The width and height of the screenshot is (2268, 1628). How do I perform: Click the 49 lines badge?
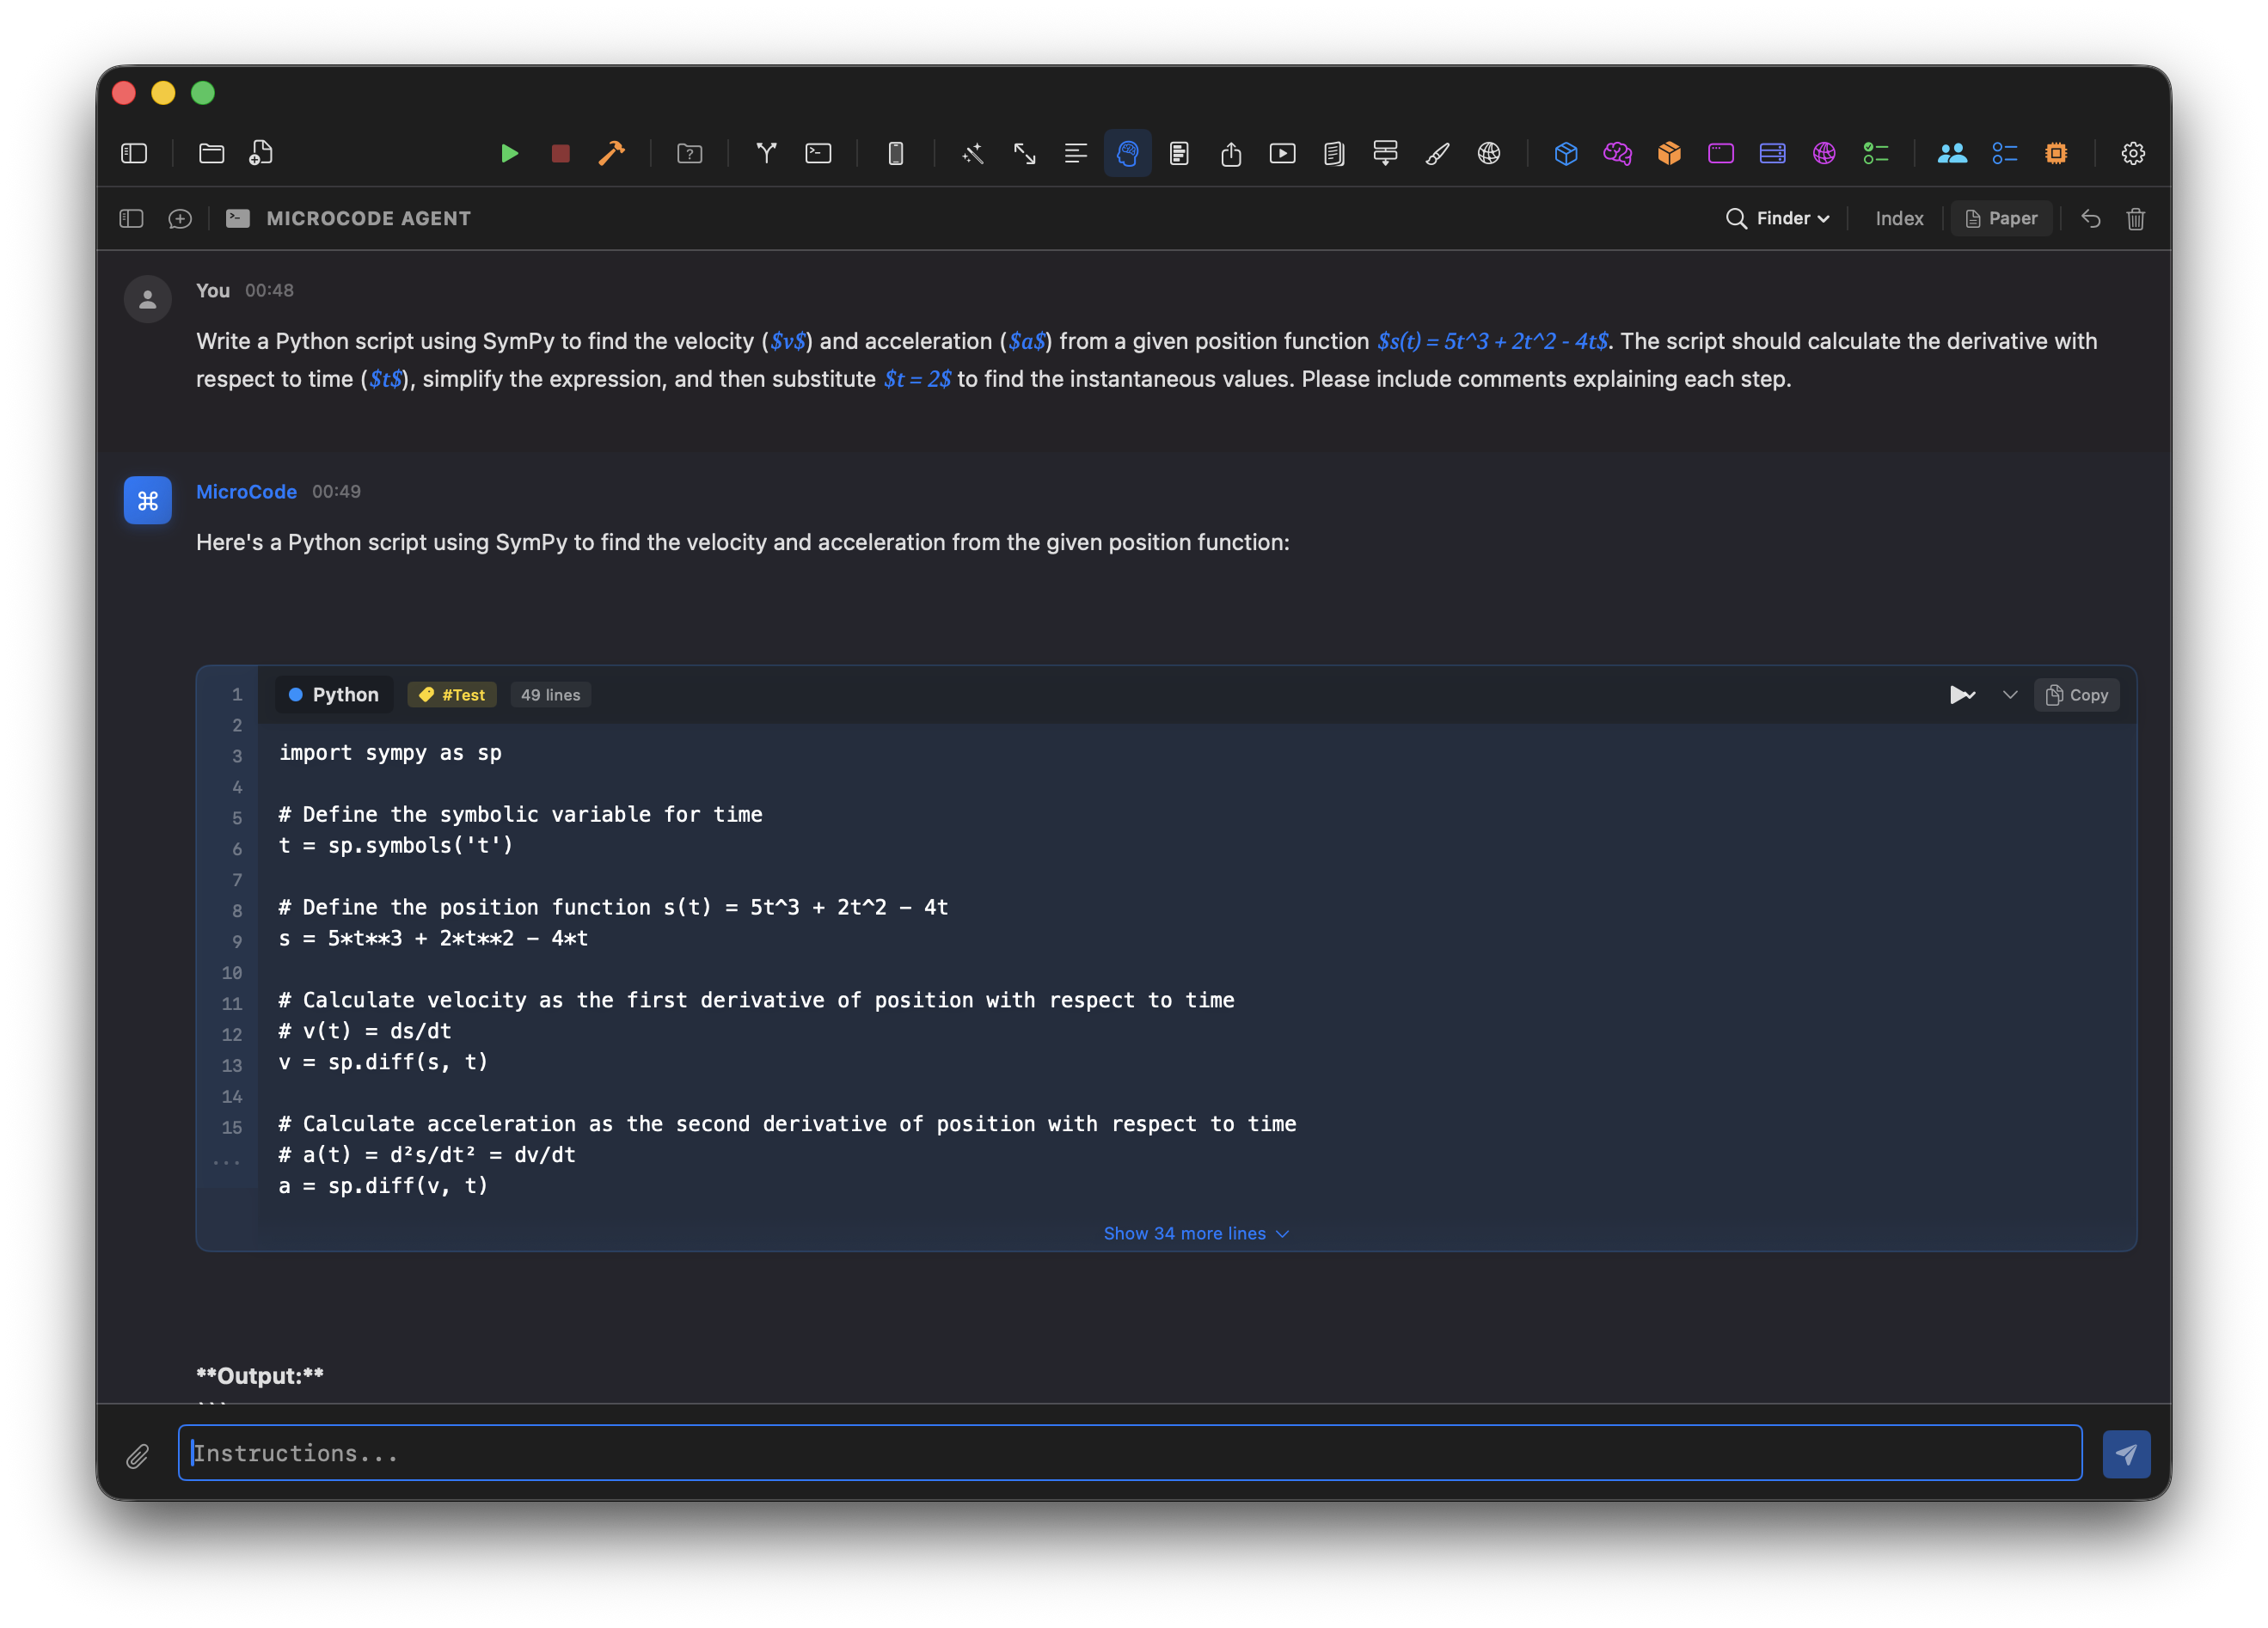[x=550, y=694]
